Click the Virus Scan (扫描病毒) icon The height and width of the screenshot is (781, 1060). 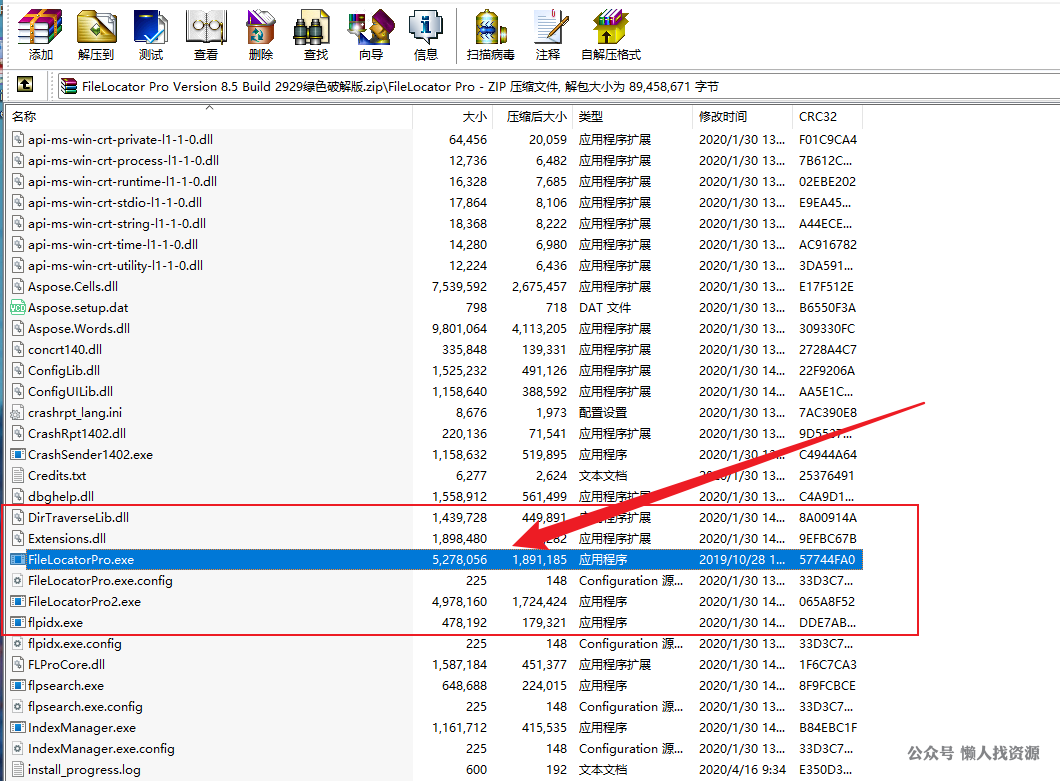[x=491, y=34]
